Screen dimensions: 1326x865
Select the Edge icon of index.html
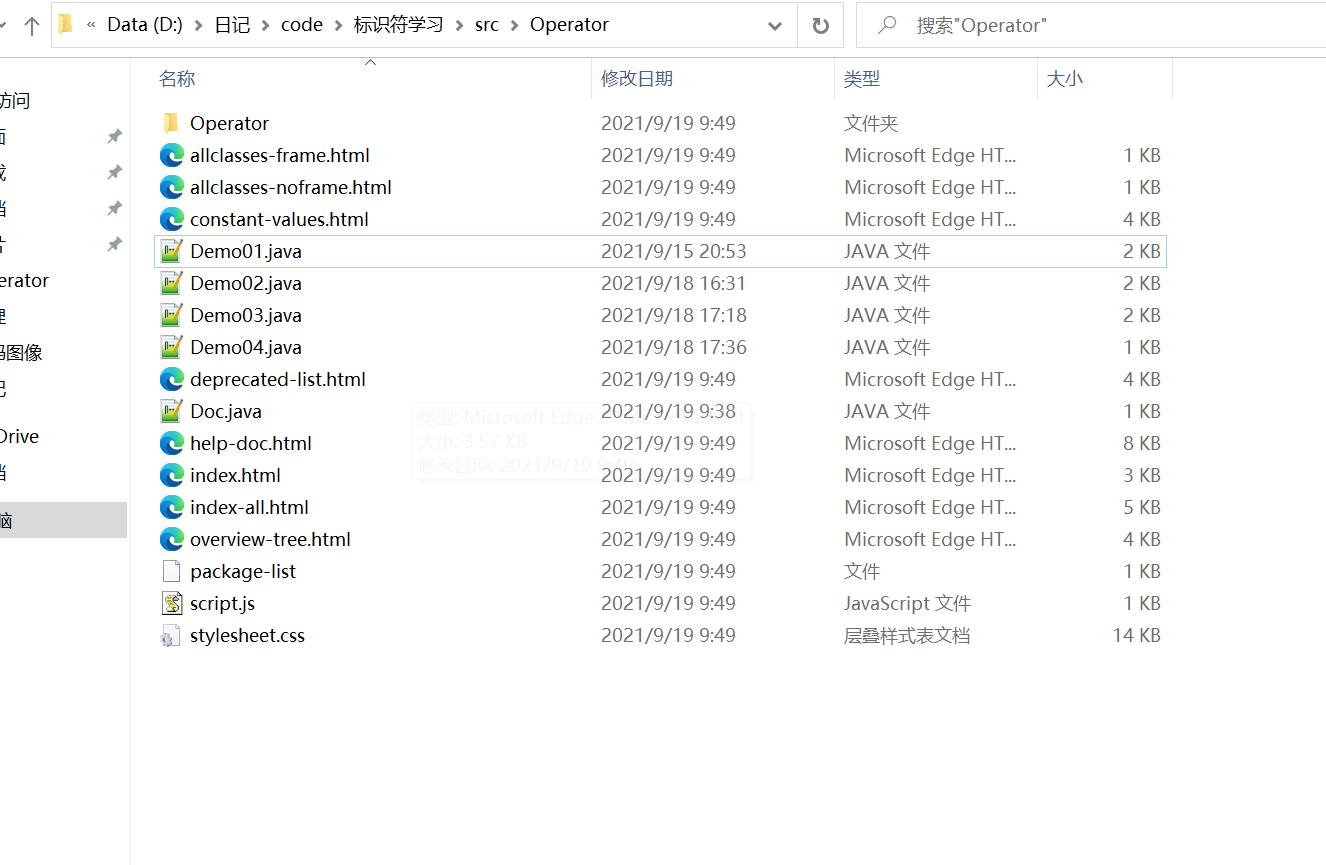(172, 475)
